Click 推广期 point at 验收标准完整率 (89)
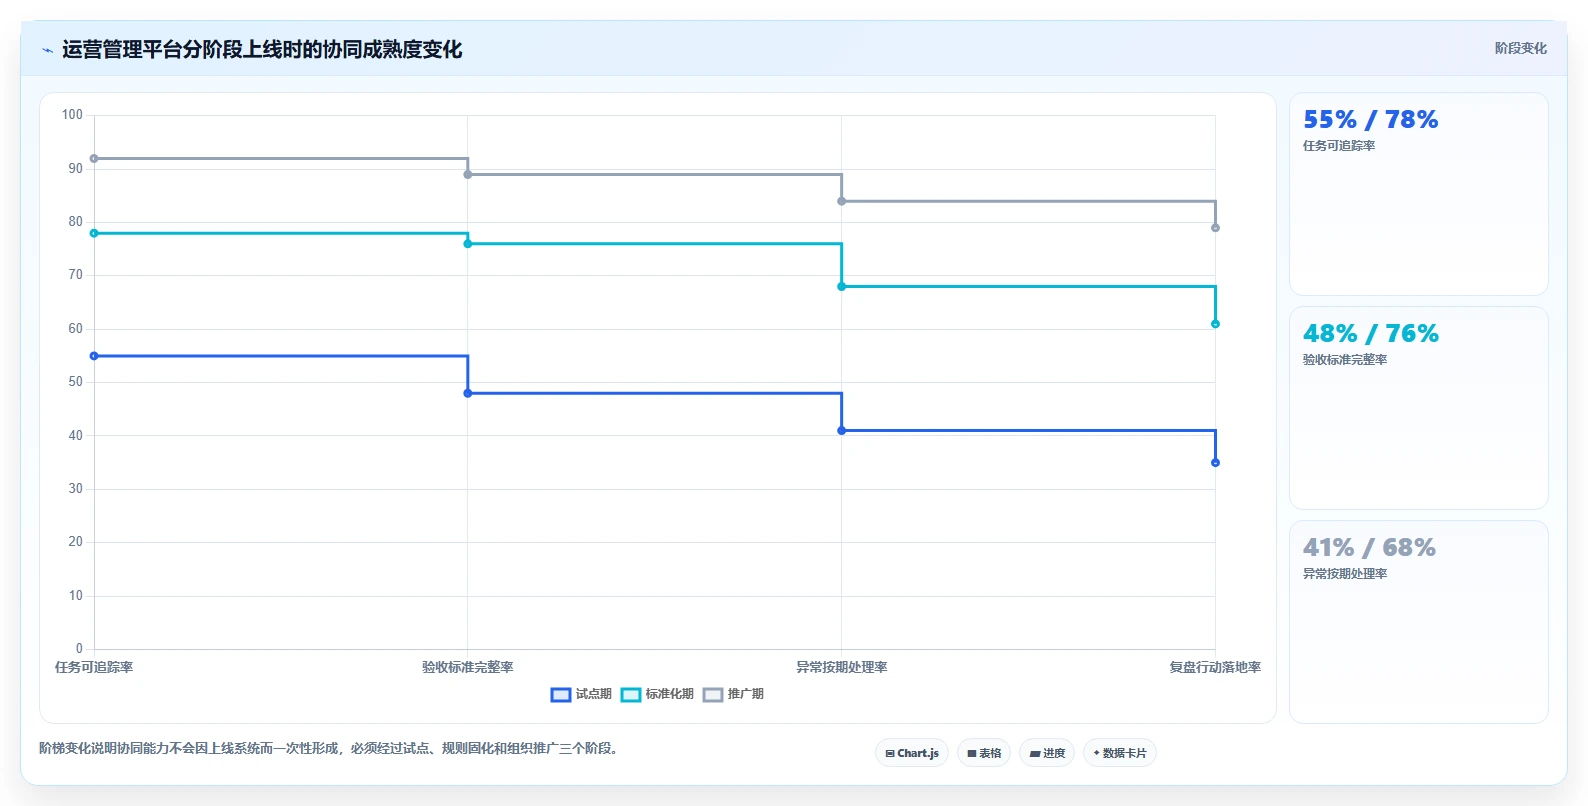 [468, 175]
